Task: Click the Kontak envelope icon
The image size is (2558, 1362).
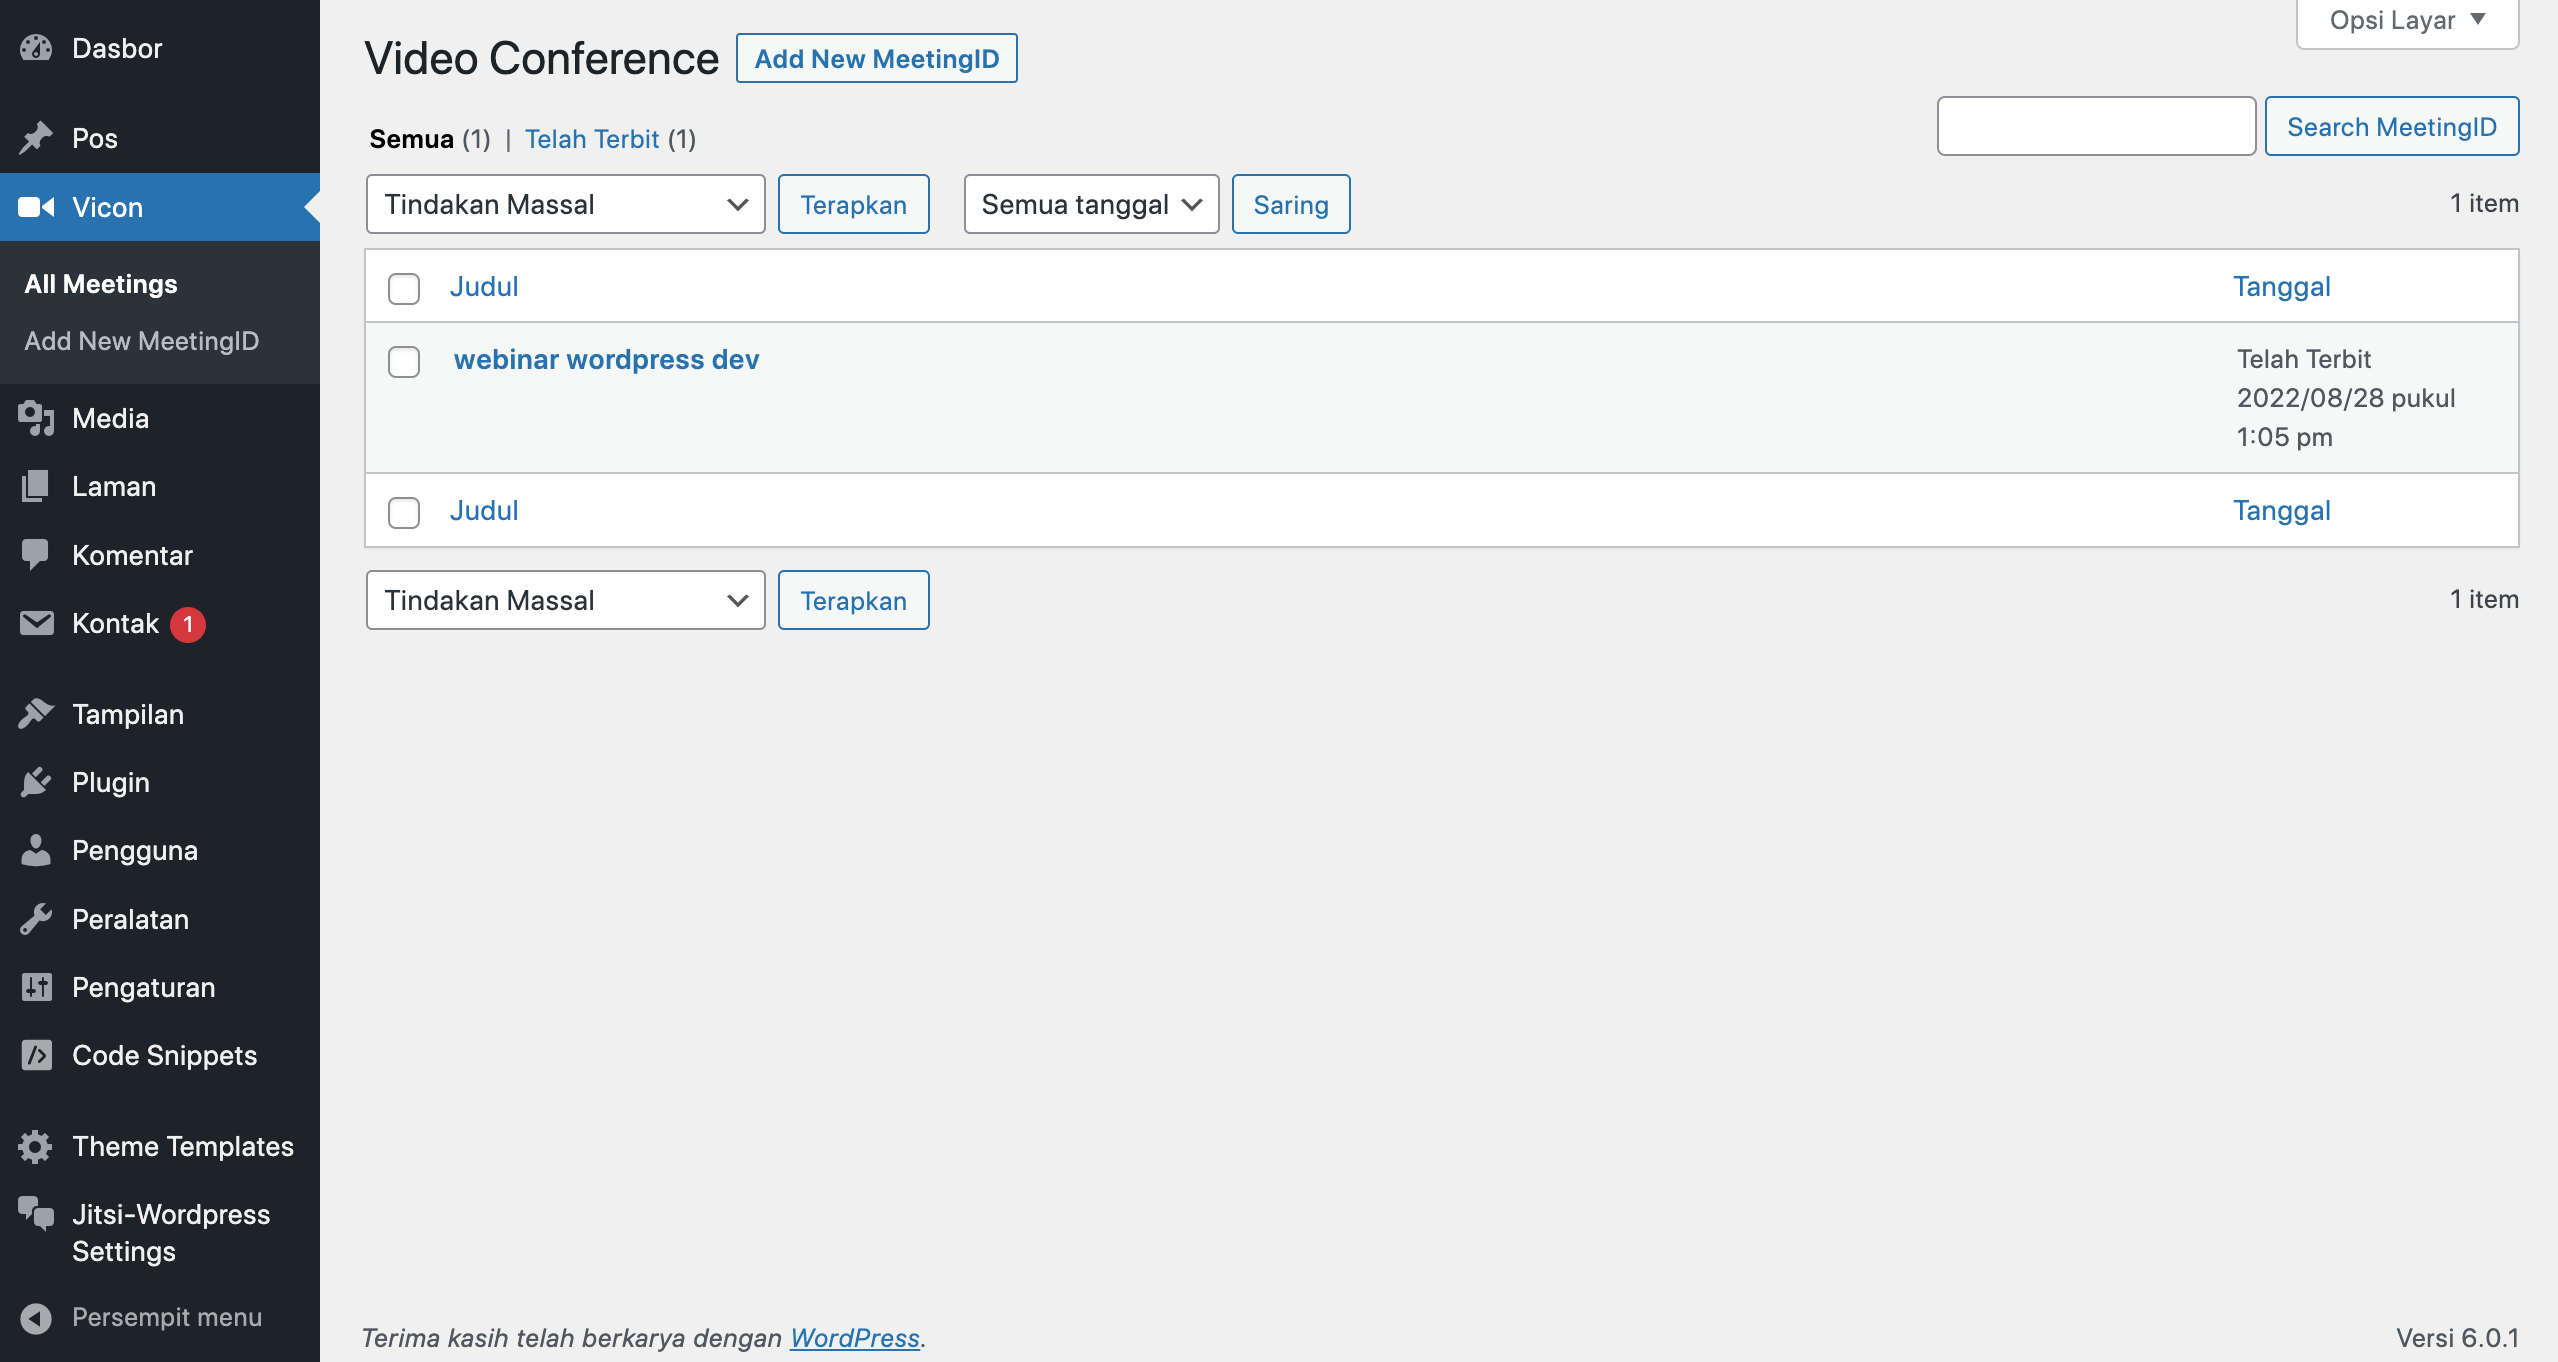Action: pos(36,623)
